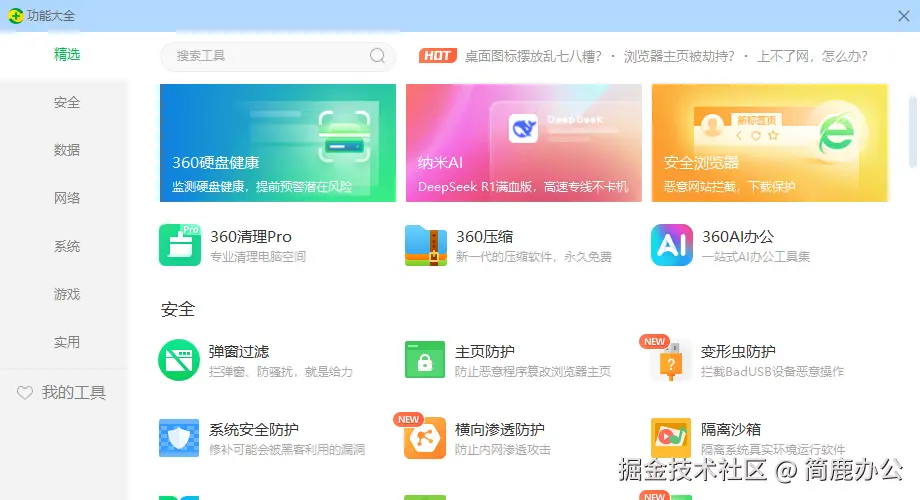Click description 一站式AI办公工具集
Viewport: 920px width, 500px height.
click(756, 256)
